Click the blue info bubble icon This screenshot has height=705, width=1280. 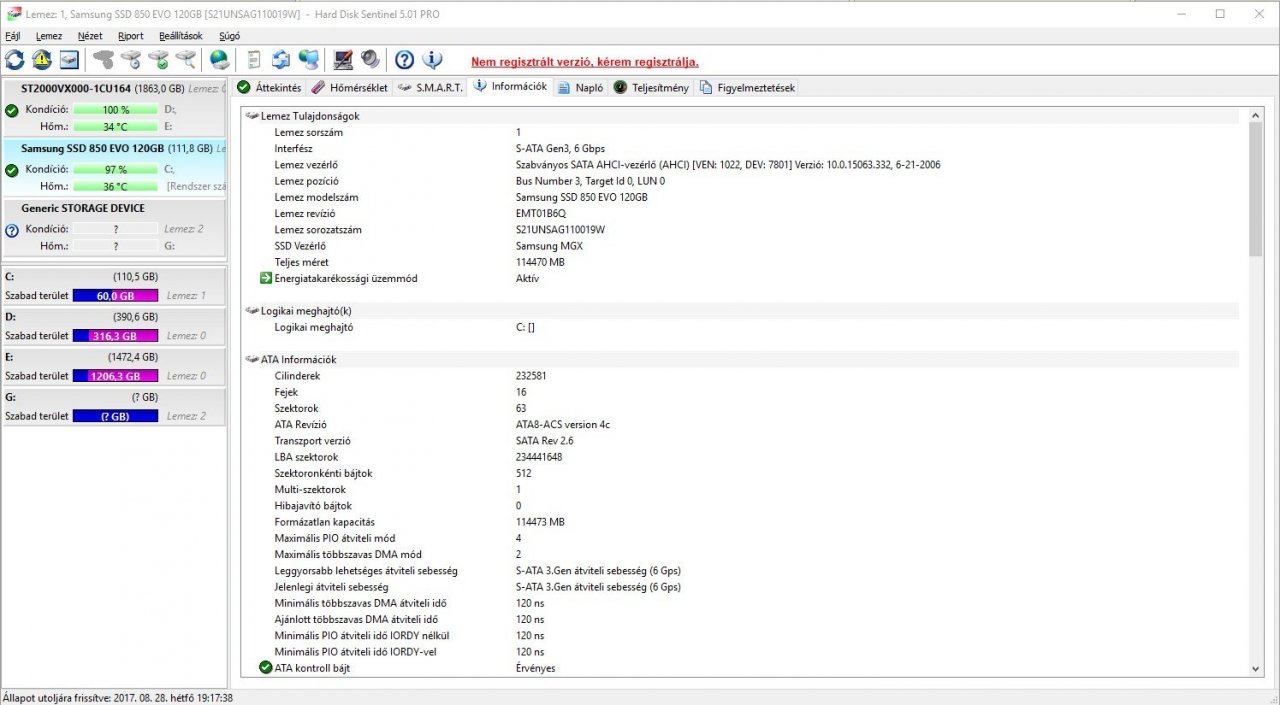[x=432, y=60]
